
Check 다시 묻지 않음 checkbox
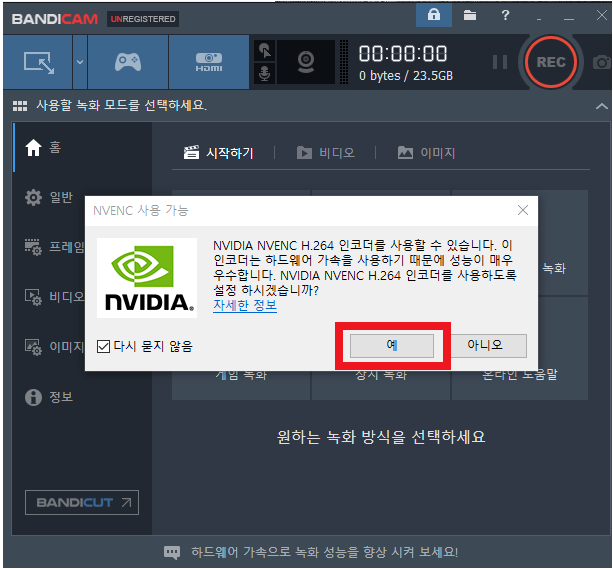[x=103, y=346]
